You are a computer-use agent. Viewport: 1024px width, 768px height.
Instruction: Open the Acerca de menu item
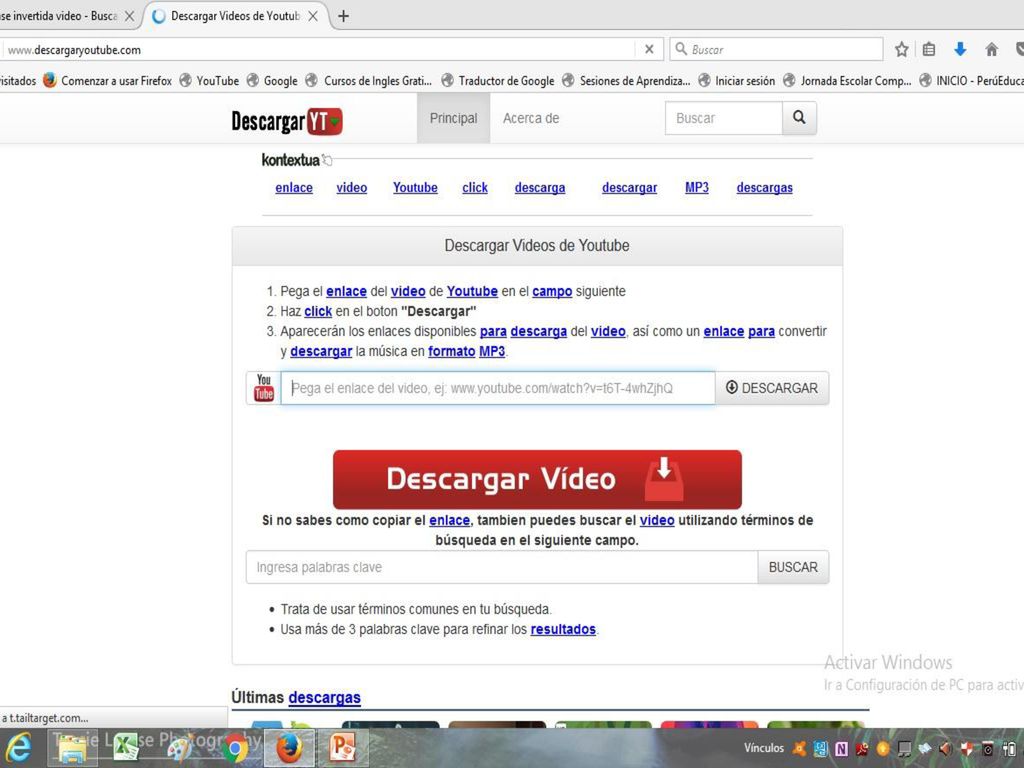pyautogui.click(x=531, y=118)
